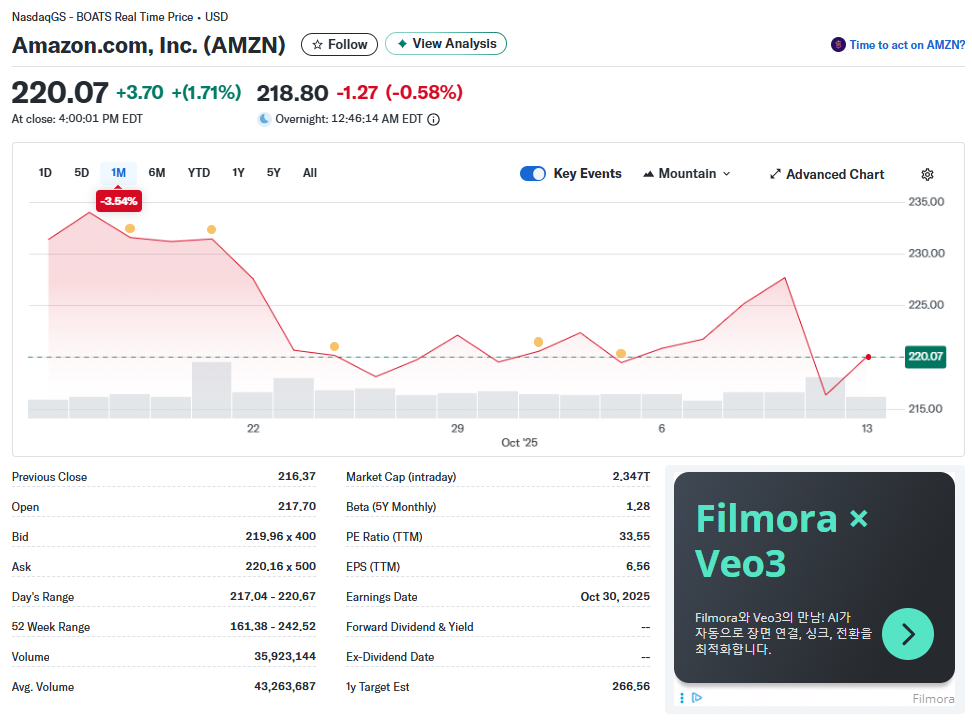The image size is (972, 721).
Task: Click the overnight price 218.80
Action: tap(292, 93)
